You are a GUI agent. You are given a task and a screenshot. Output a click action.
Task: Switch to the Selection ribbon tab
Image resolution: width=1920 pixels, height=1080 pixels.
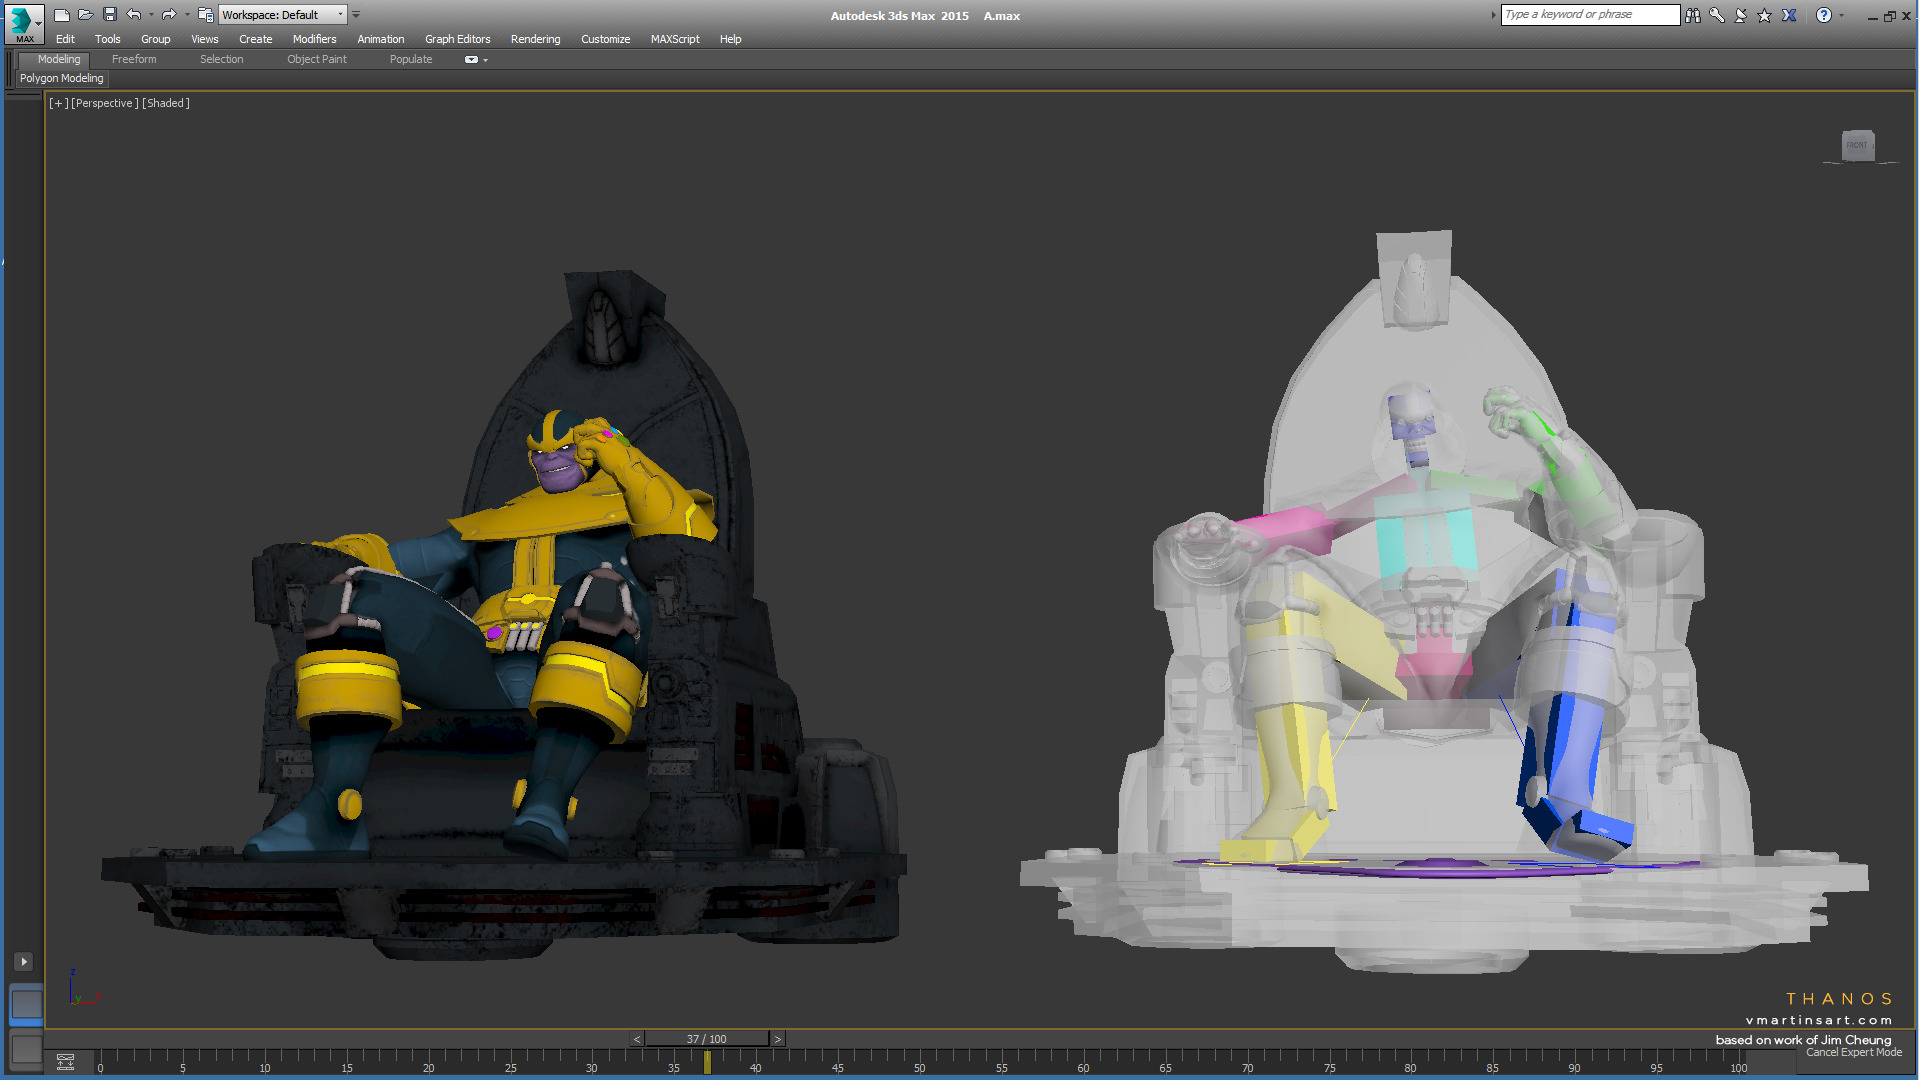[x=221, y=59]
